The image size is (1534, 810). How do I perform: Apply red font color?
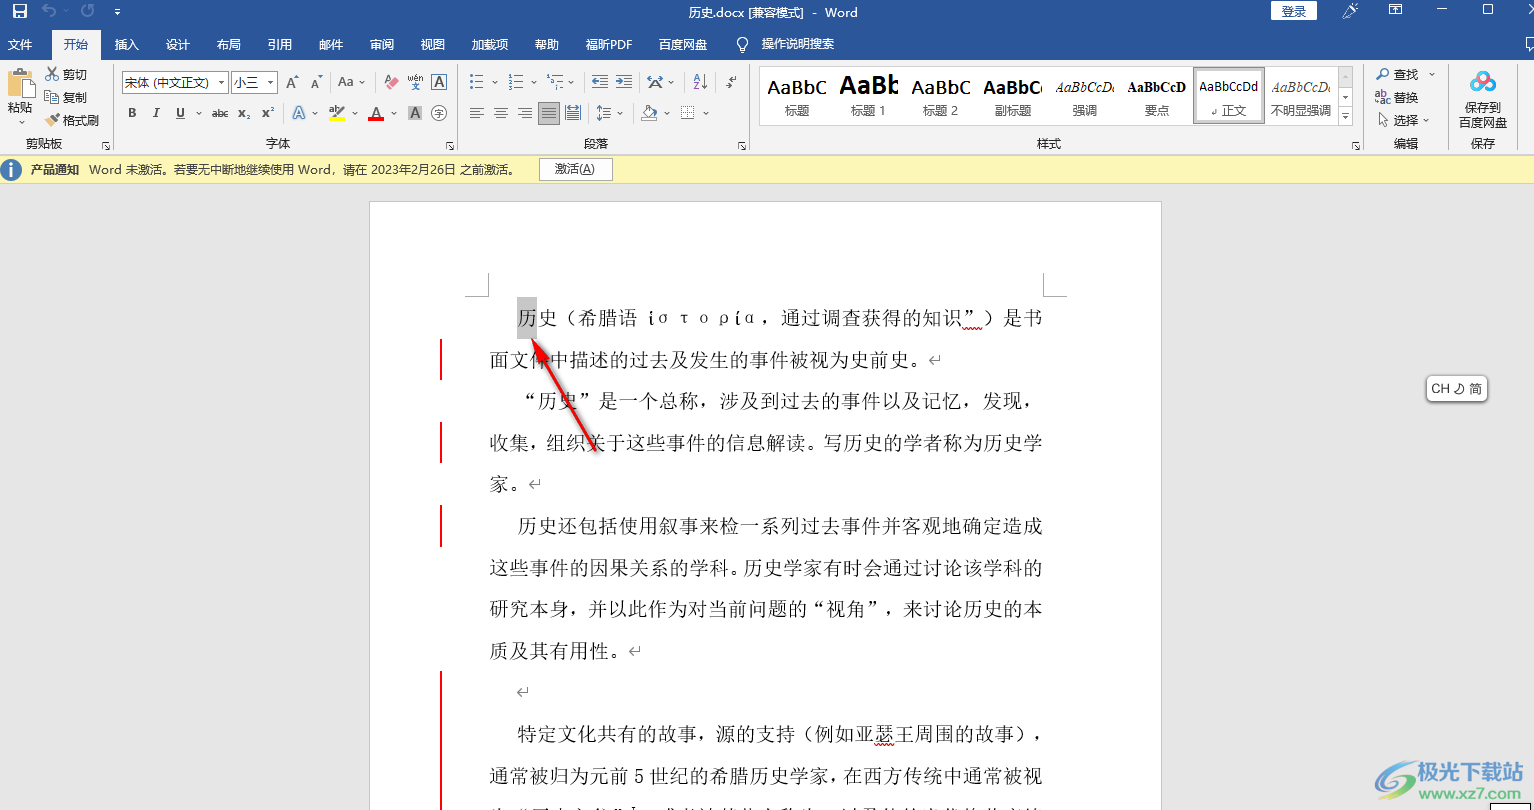click(376, 113)
